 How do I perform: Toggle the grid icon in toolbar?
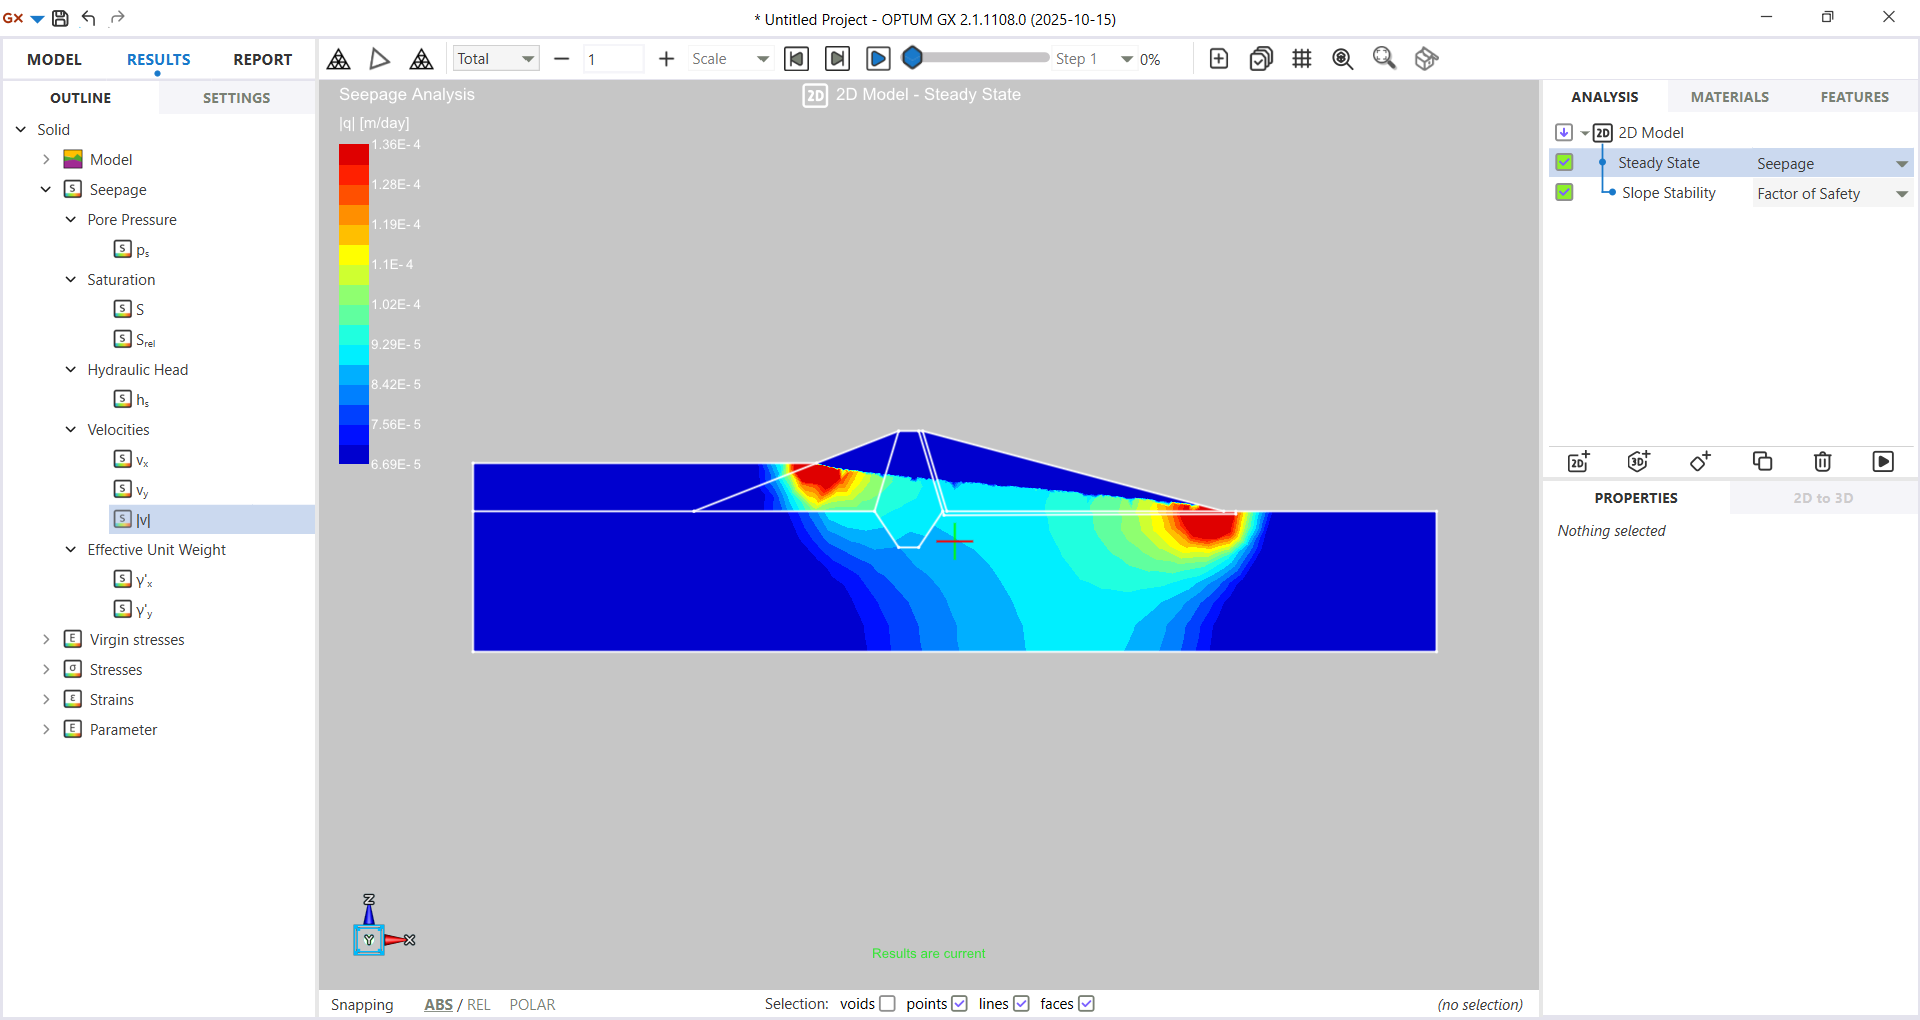click(x=1301, y=59)
